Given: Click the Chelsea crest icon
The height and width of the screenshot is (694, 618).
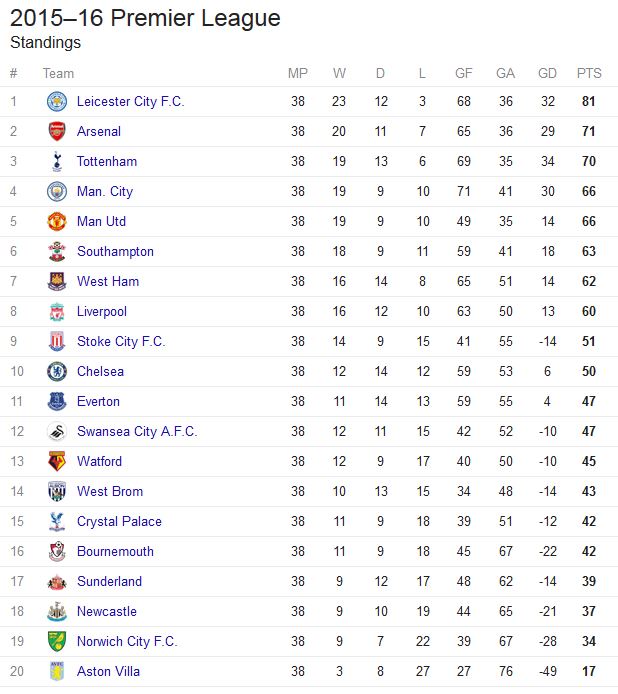Looking at the screenshot, I should [x=56, y=371].
